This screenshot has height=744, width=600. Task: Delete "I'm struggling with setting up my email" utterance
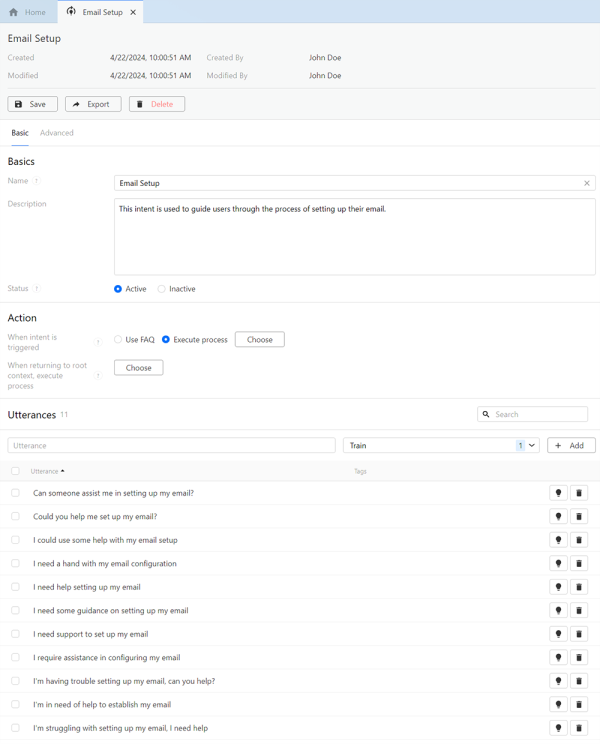coord(579,728)
